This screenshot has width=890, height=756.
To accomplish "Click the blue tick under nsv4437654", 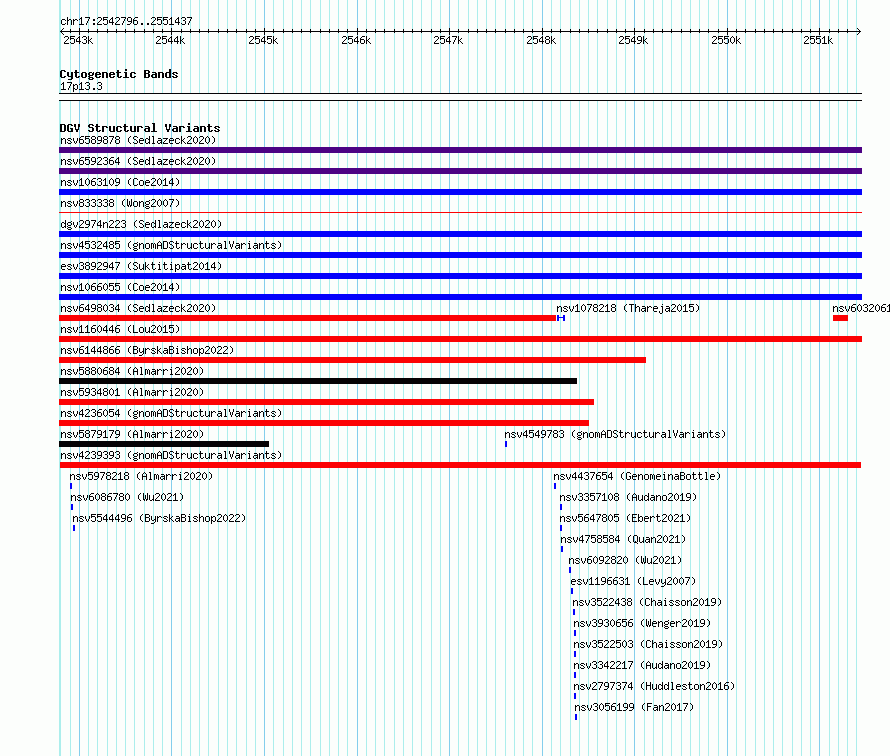I will pyautogui.click(x=555, y=486).
